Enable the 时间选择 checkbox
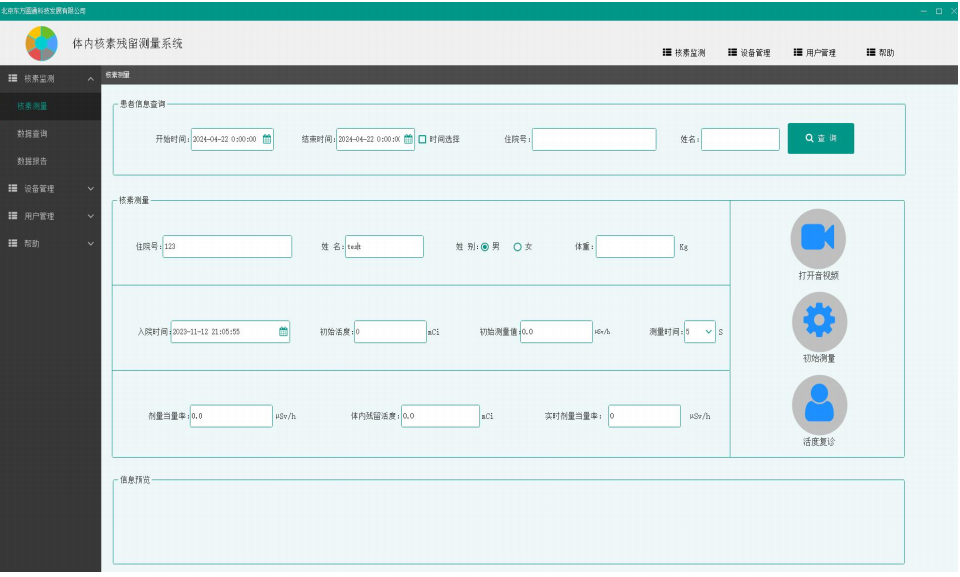 click(x=422, y=139)
